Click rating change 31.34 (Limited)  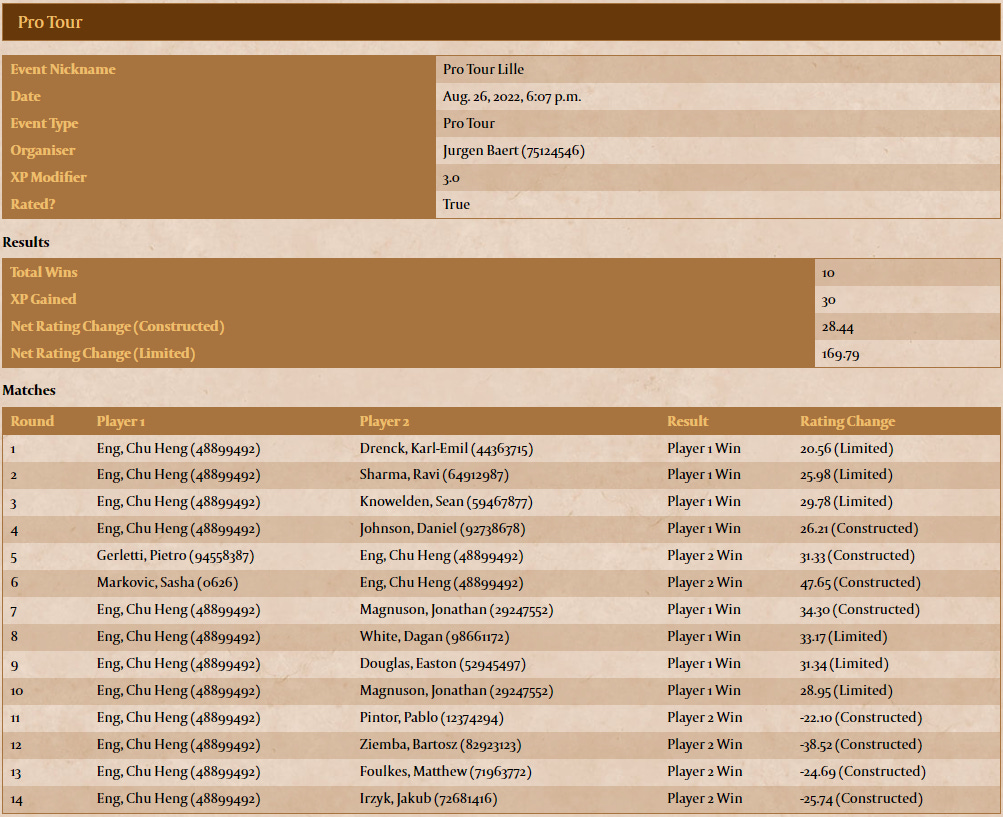click(844, 663)
